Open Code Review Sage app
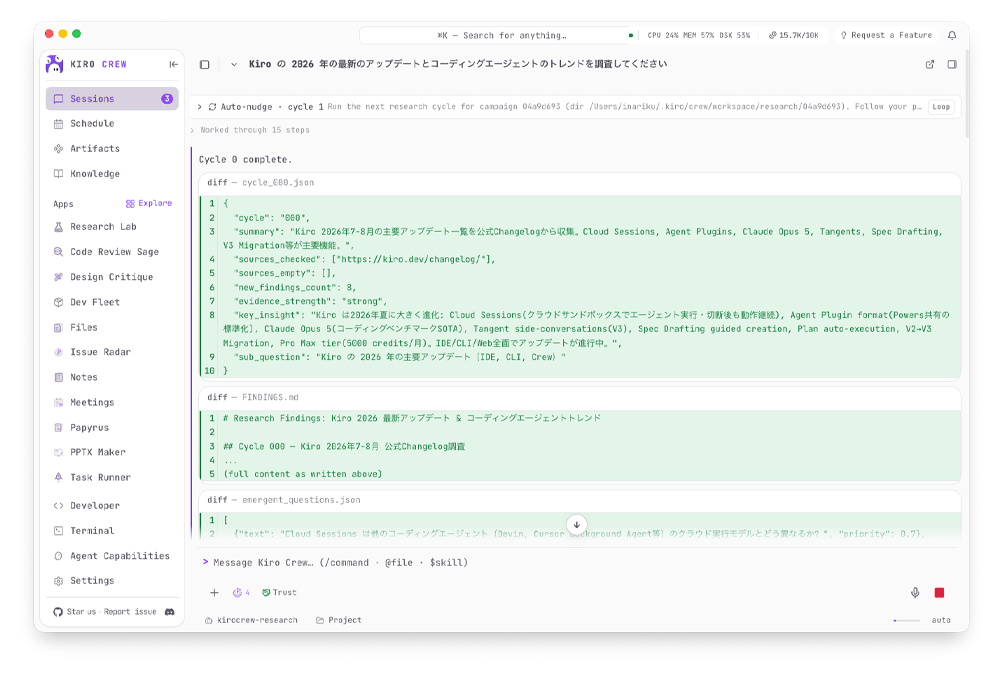1000x676 pixels. [x=112, y=252]
